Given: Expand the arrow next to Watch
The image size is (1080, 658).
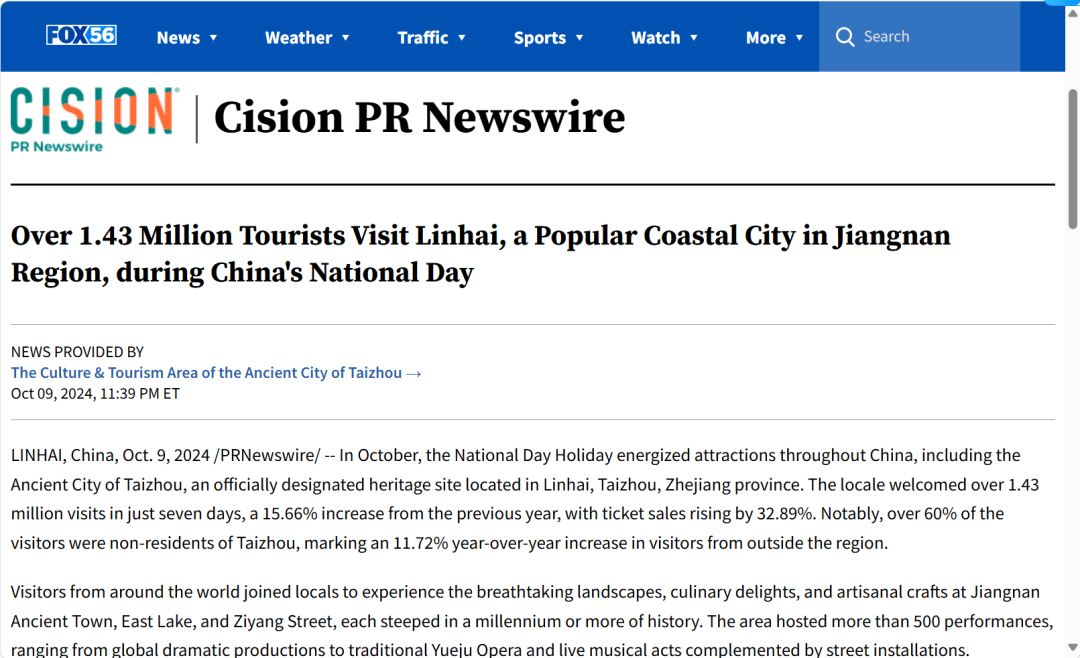Looking at the screenshot, I should [694, 38].
